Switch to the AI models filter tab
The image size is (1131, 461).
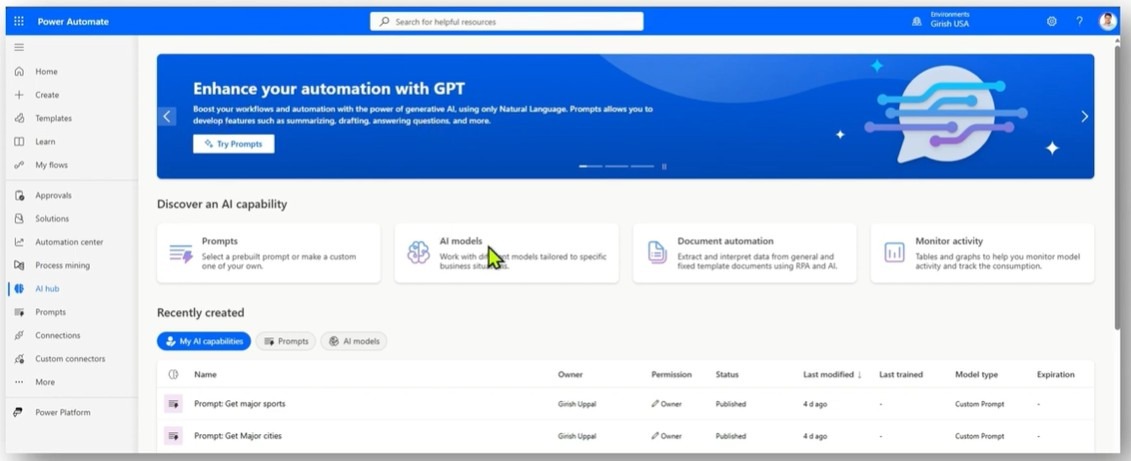tap(354, 341)
